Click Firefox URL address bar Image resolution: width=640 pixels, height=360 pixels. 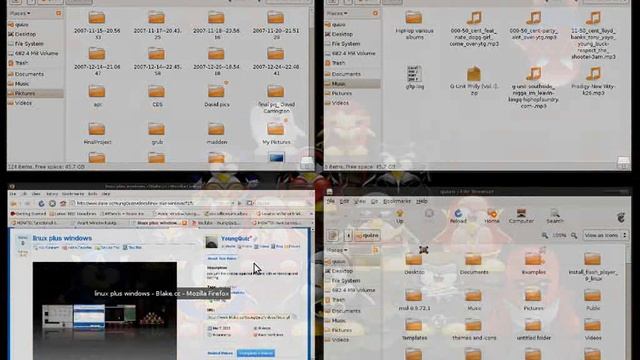point(152,203)
